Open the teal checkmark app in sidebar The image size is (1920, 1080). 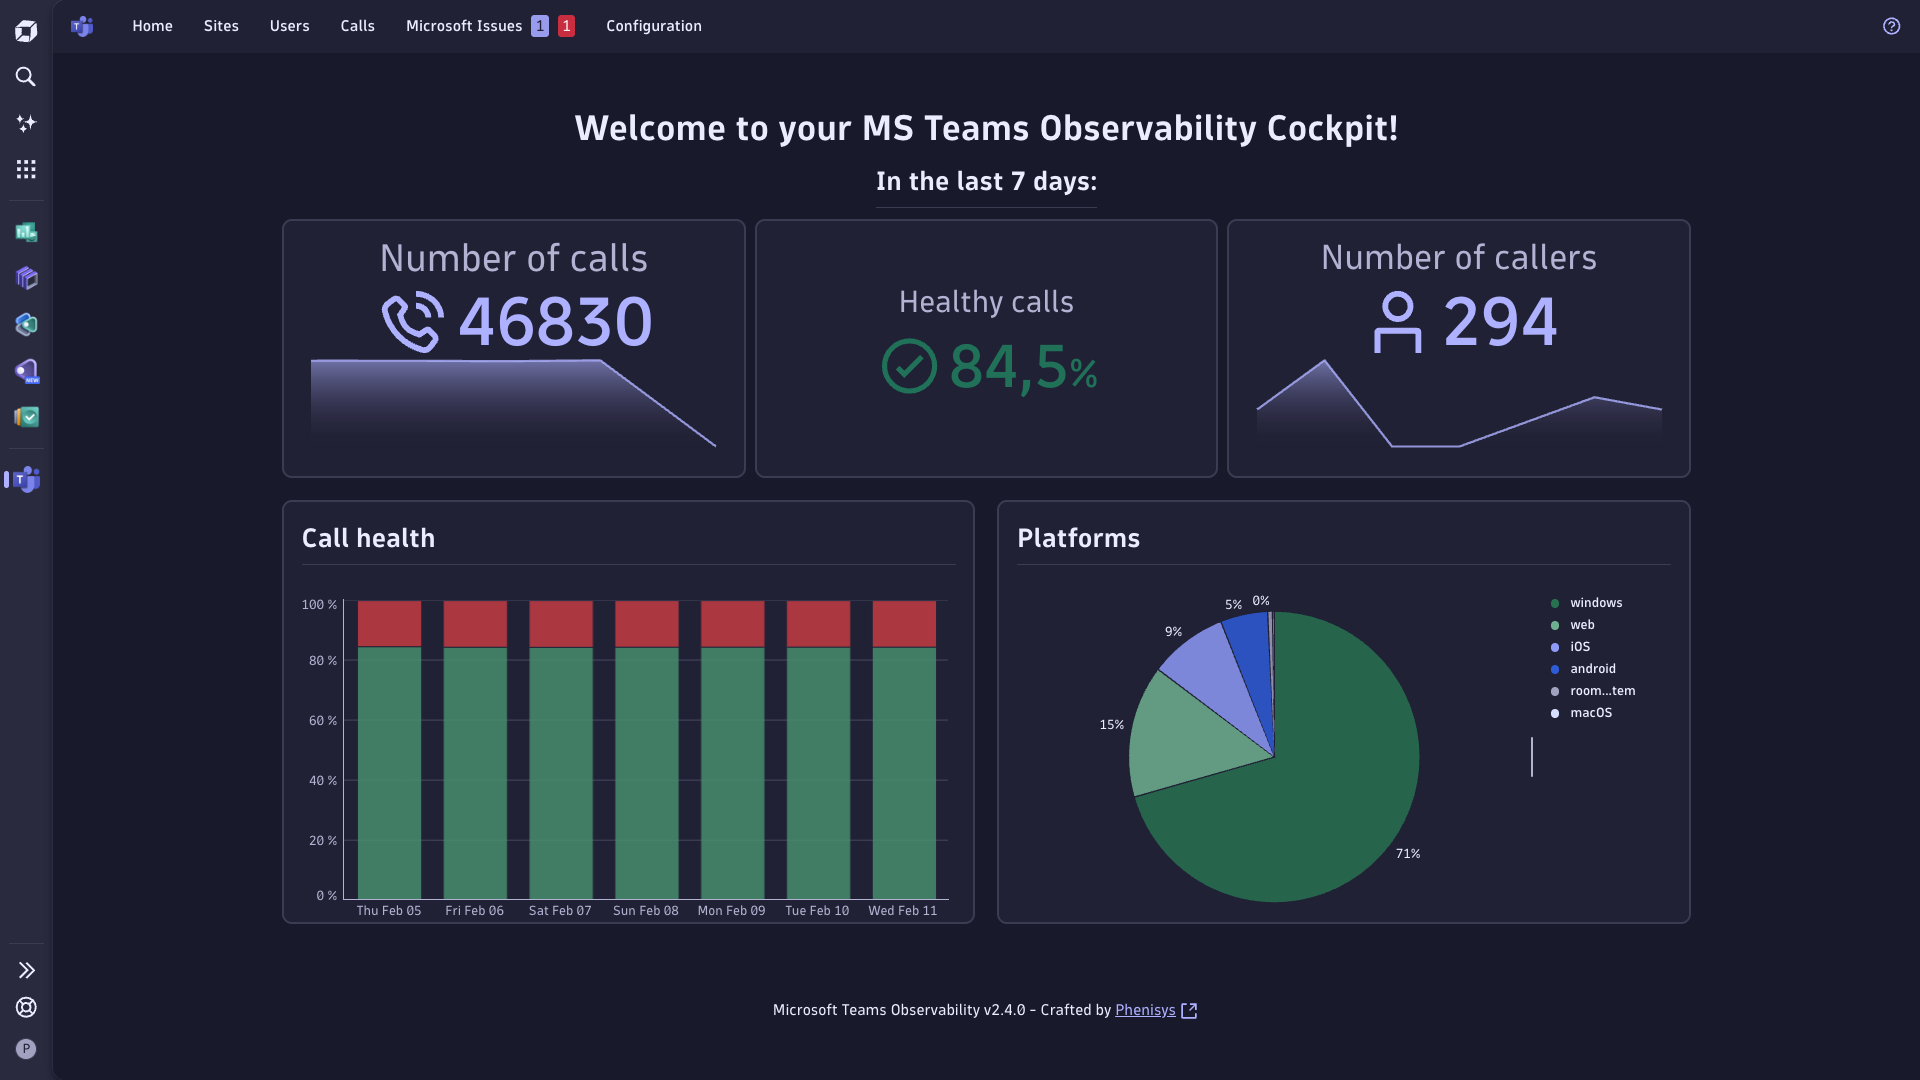(x=26, y=417)
